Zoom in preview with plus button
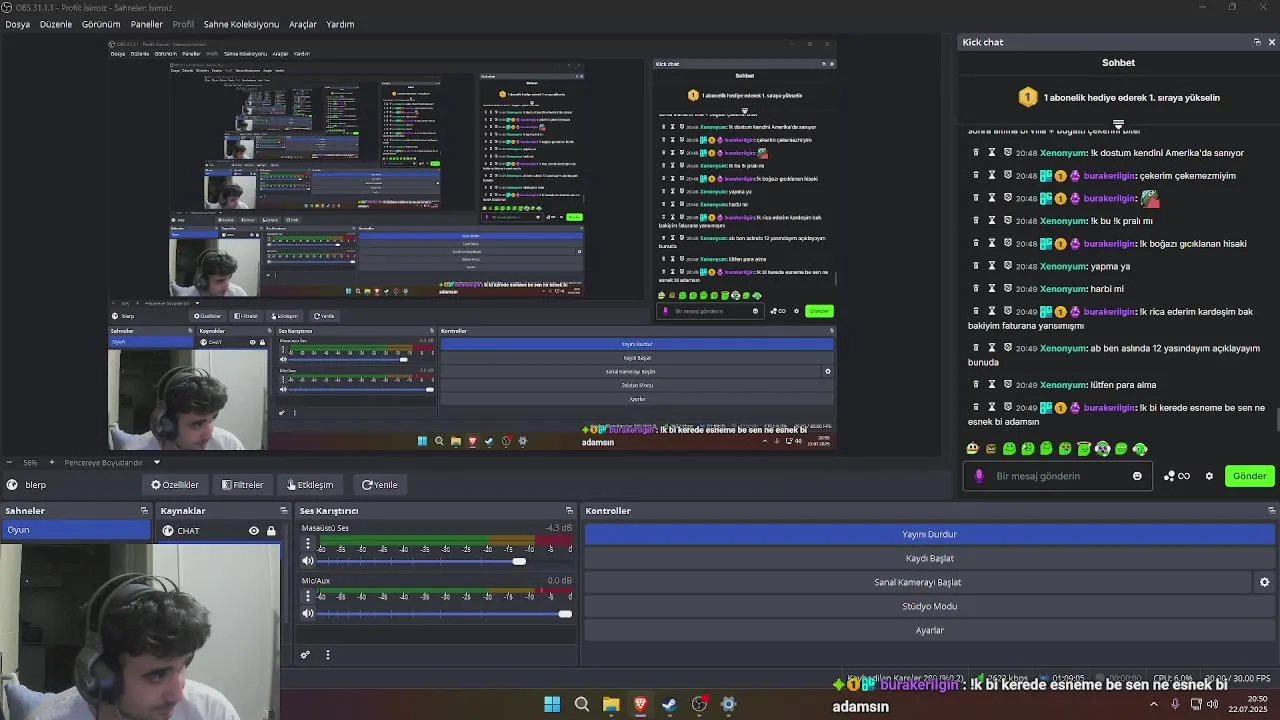 53,462
